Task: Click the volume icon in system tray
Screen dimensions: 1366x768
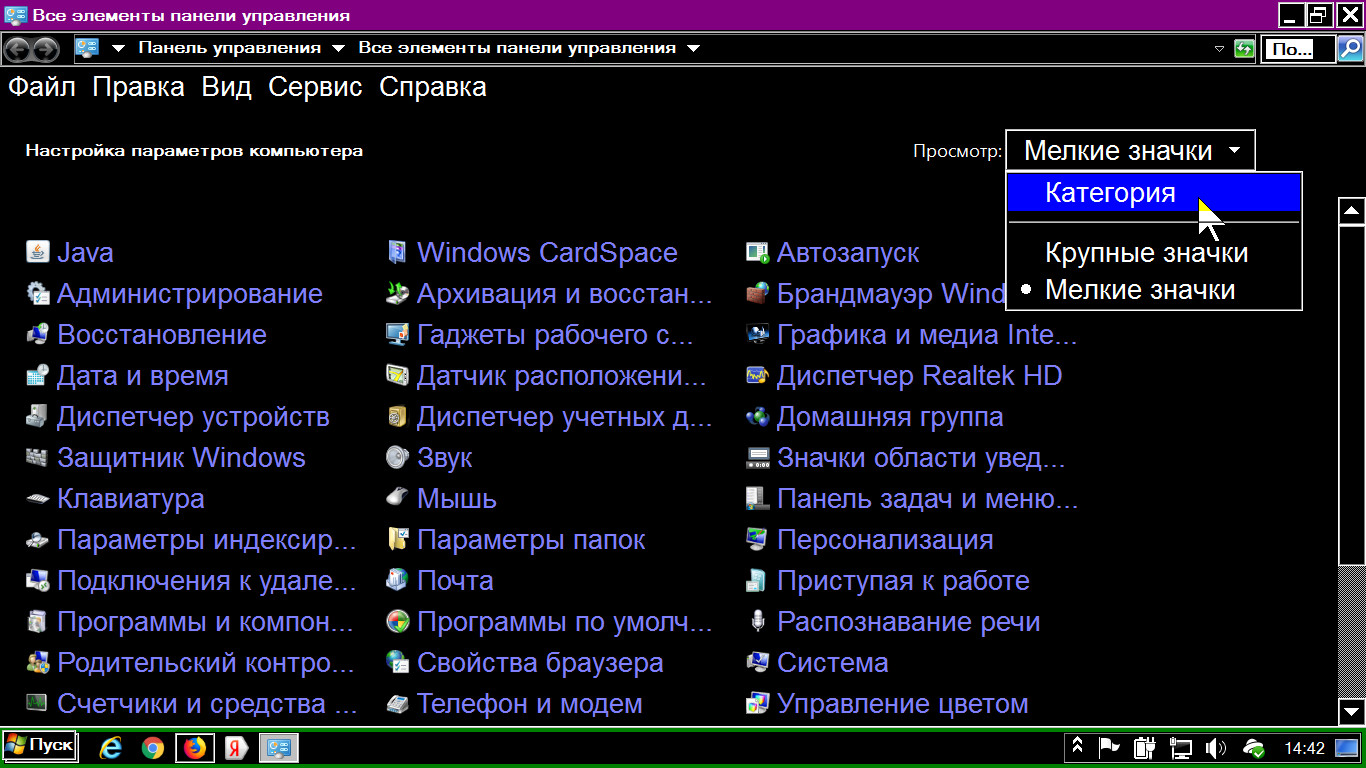Action: [x=1216, y=747]
